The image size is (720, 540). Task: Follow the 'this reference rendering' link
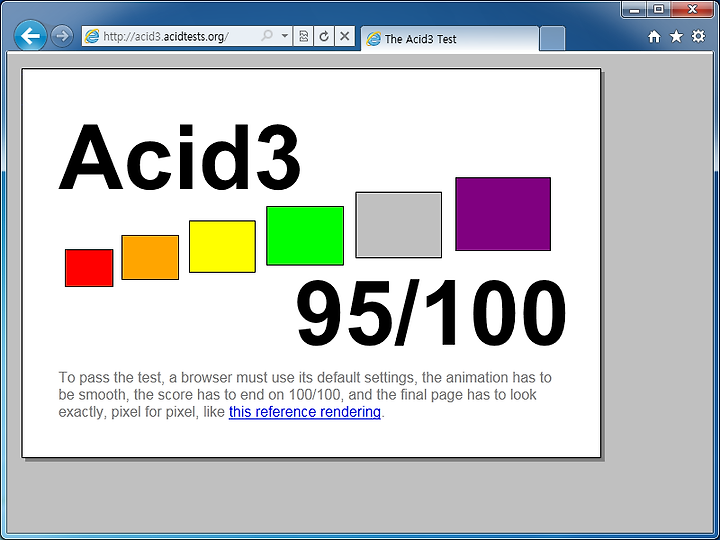coord(304,412)
